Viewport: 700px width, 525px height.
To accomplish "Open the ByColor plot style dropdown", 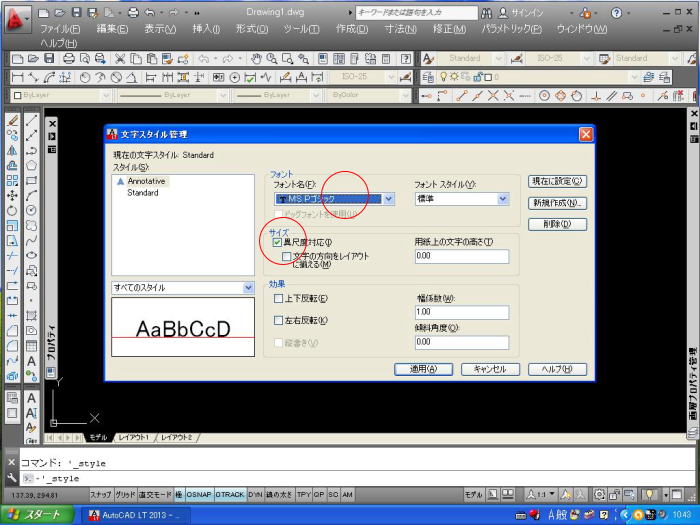I will 405,95.
